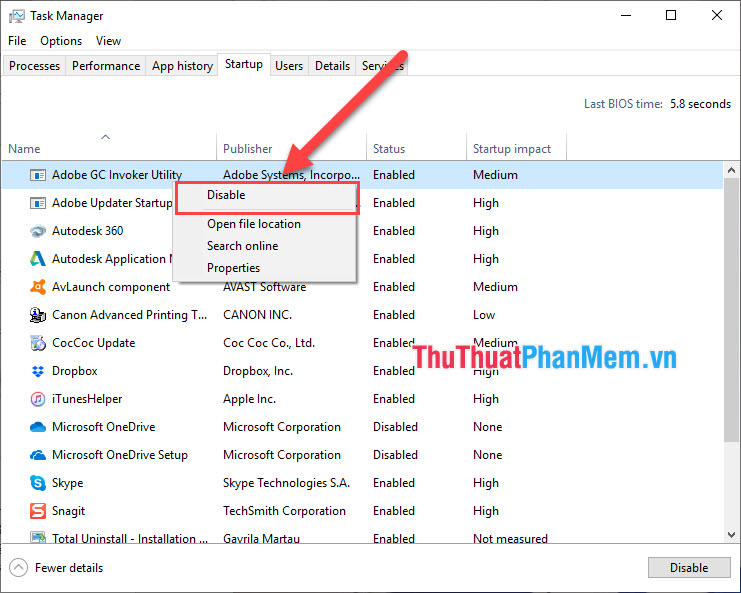Viewport: 741px width, 593px height.
Task: Switch to the App history tab
Action: [x=182, y=66]
